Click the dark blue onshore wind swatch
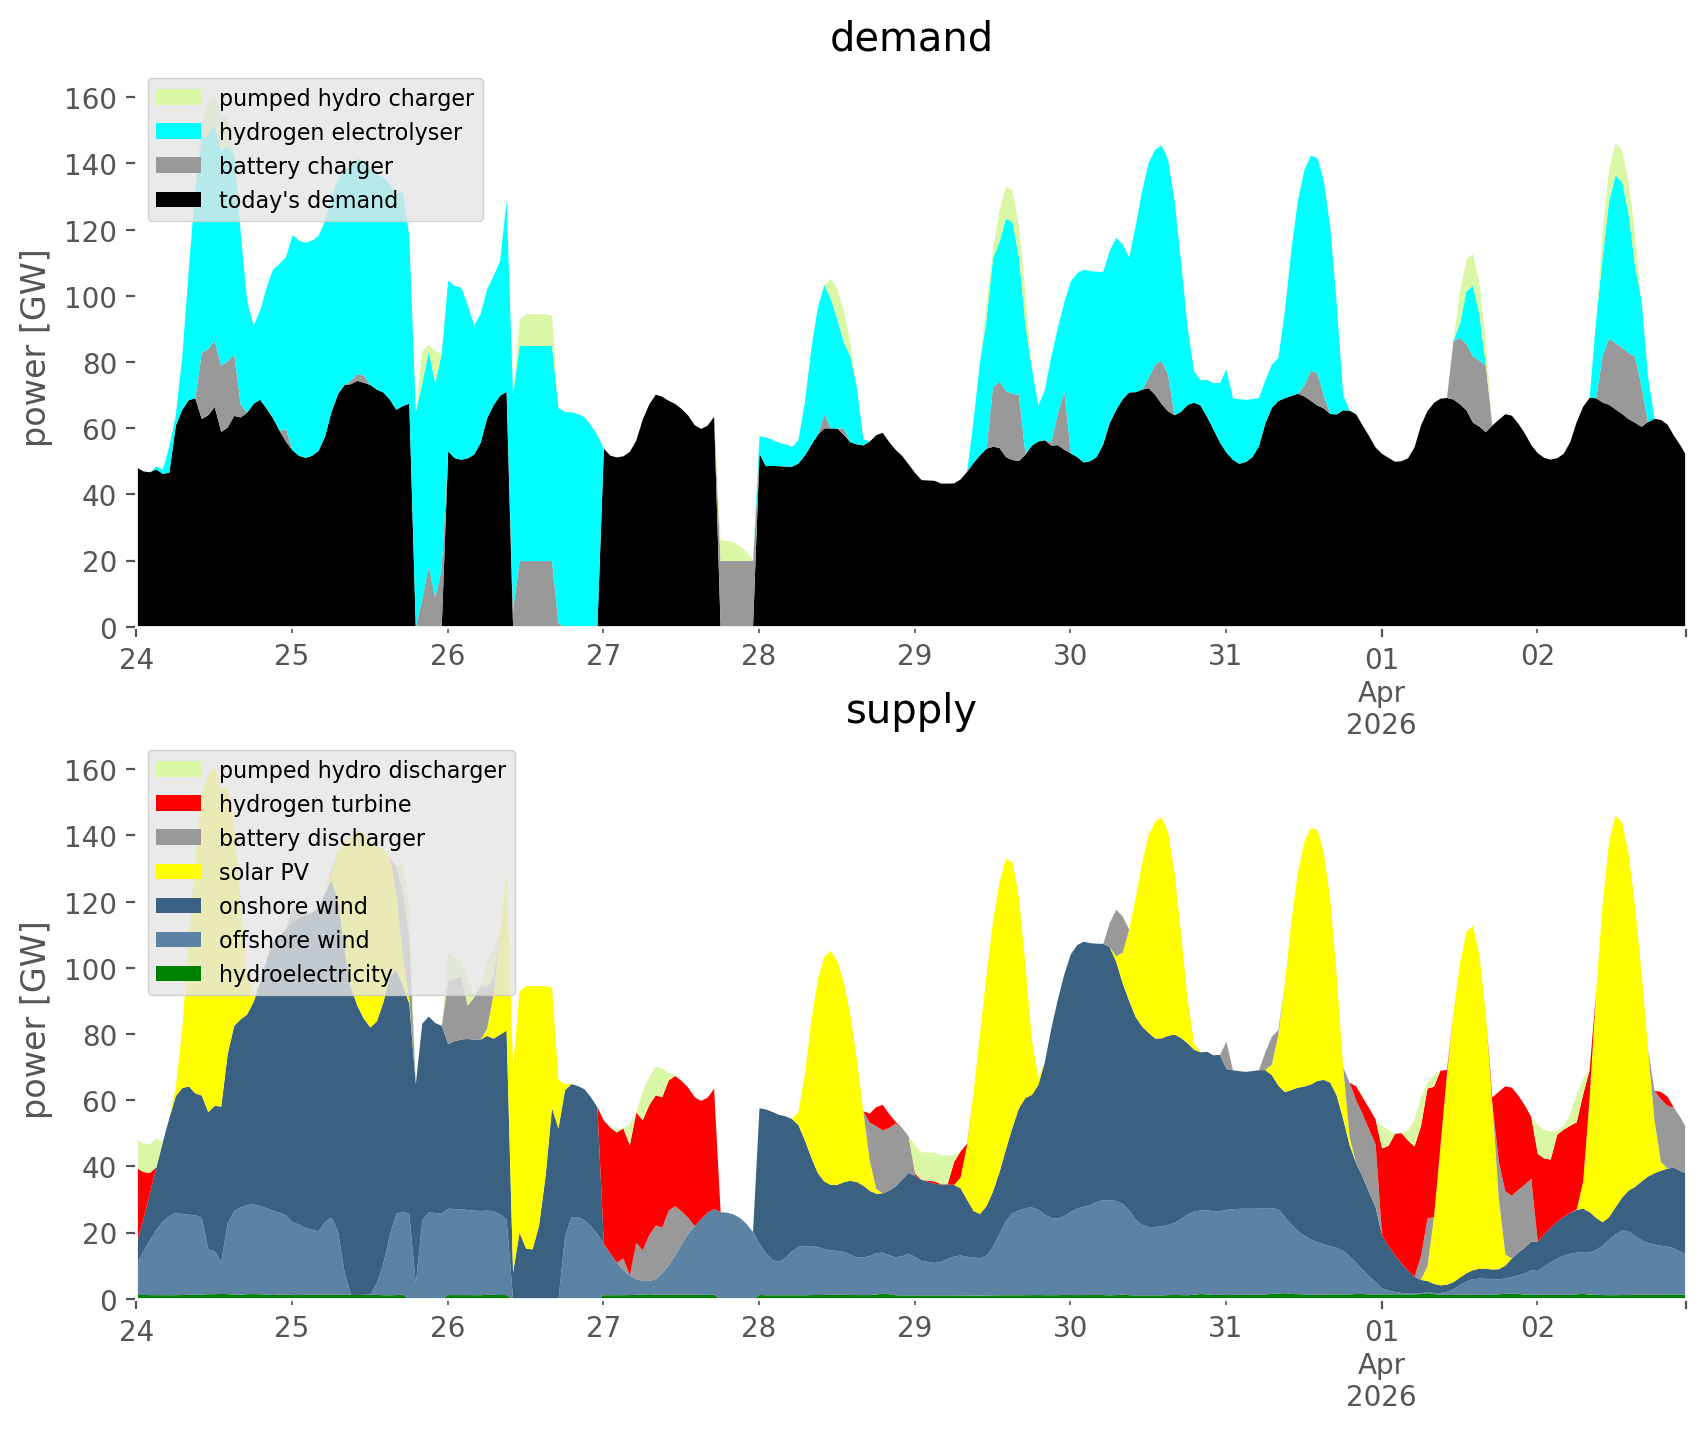The width and height of the screenshot is (1706, 1431). (x=179, y=906)
